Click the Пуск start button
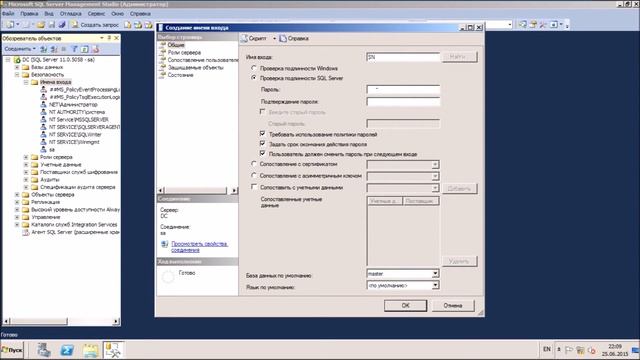Image resolution: width=640 pixels, height=360 pixels. pyautogui.click(x=12, y=350)
